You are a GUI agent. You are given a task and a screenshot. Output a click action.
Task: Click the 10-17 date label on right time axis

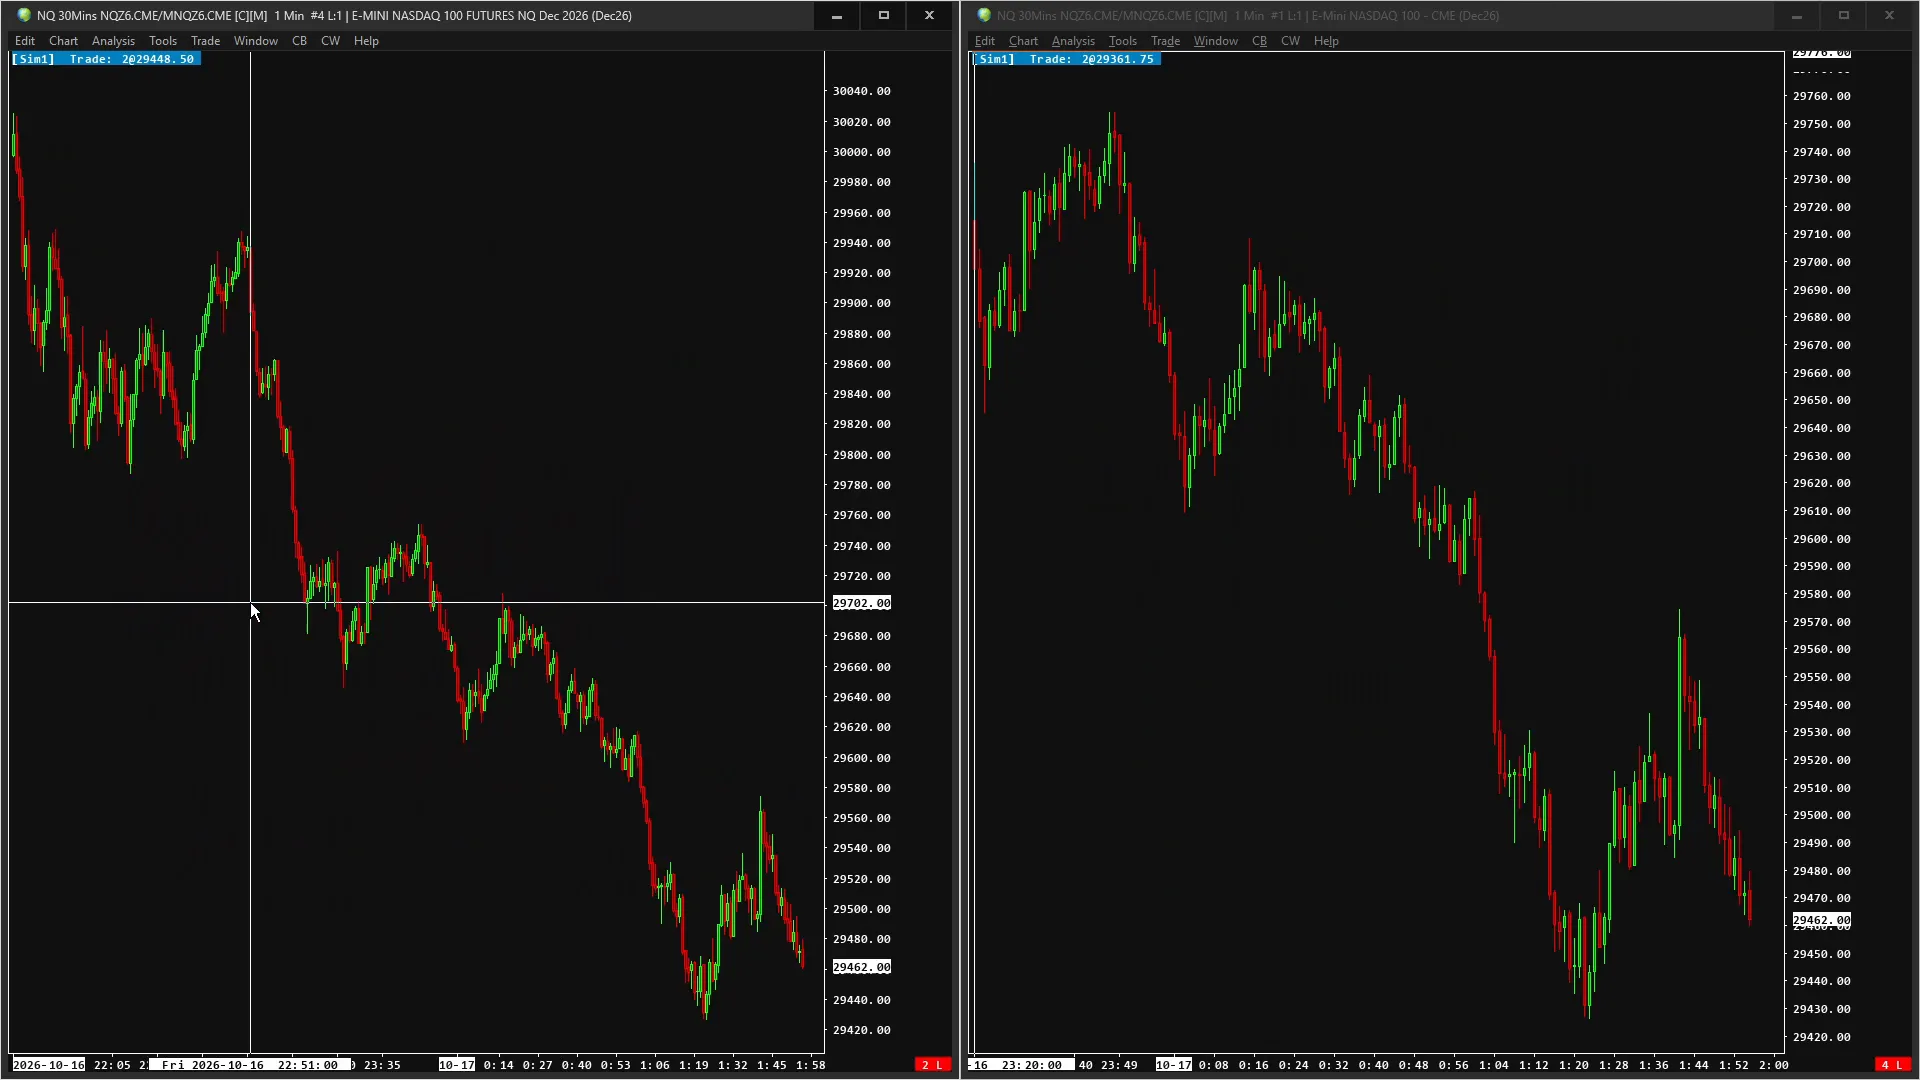pos(1174,1065)
